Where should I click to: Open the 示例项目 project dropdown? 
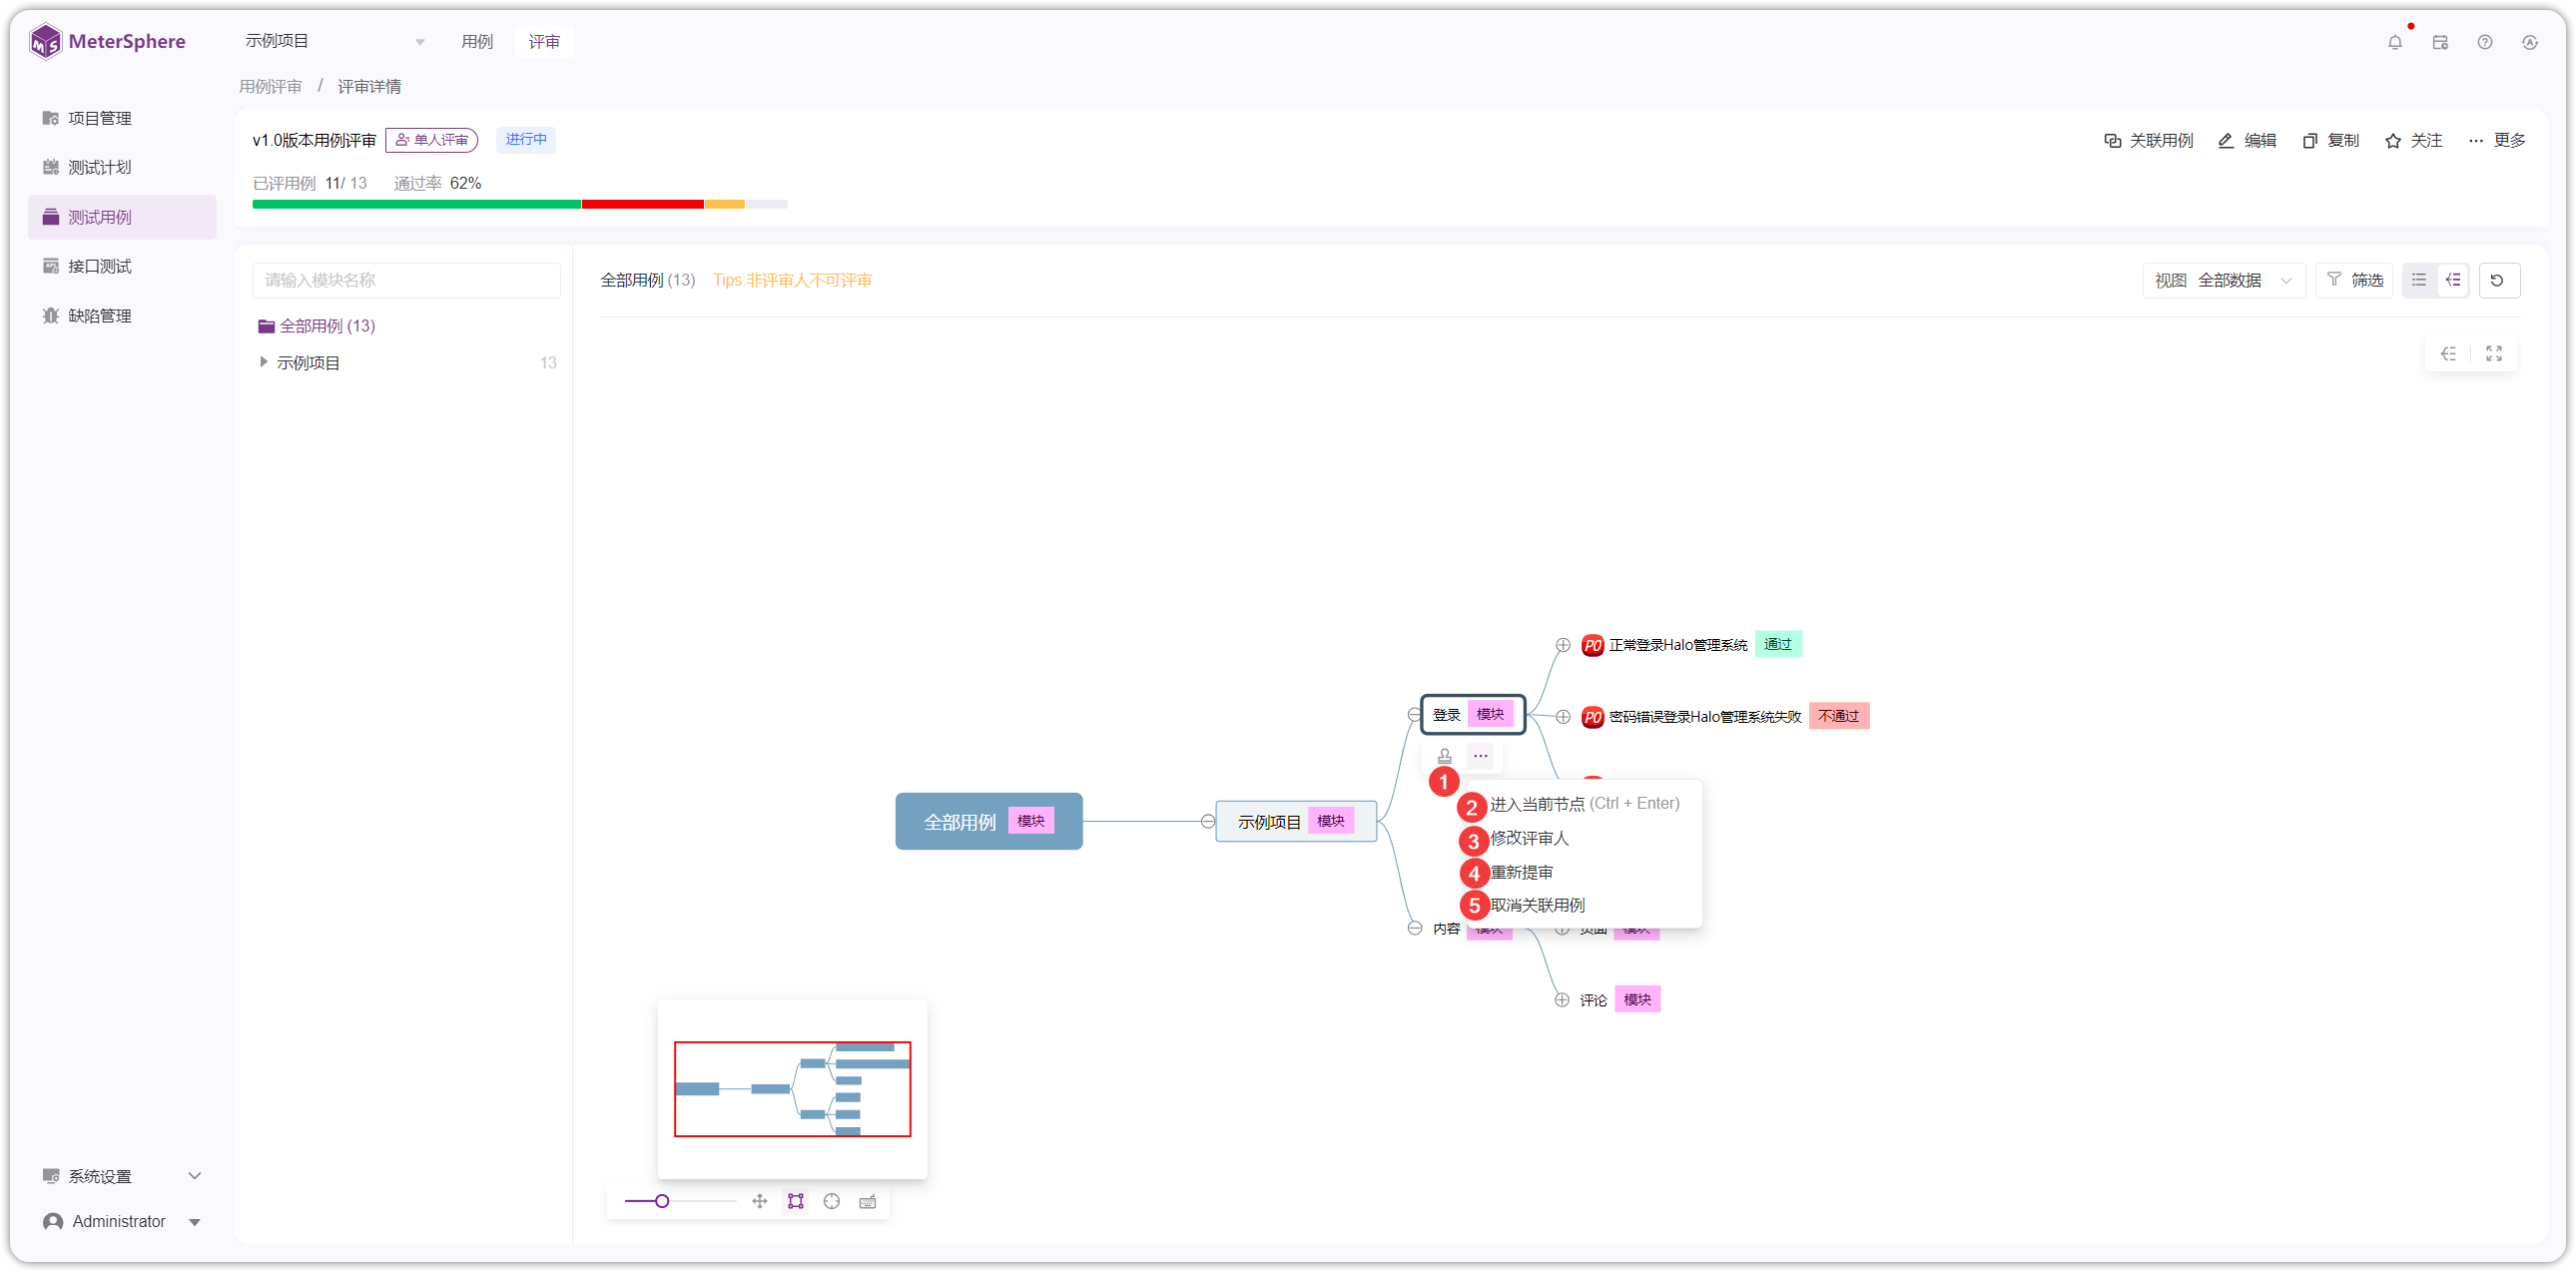tap(335, 41)
